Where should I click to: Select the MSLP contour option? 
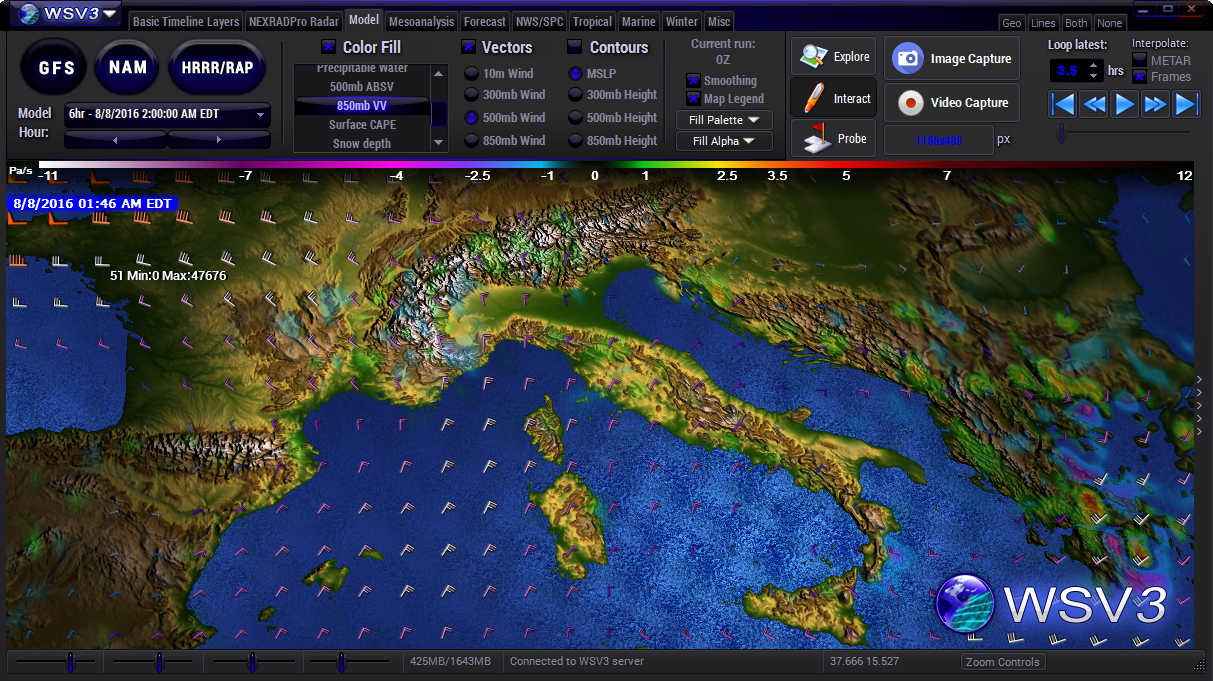point(576,74)
